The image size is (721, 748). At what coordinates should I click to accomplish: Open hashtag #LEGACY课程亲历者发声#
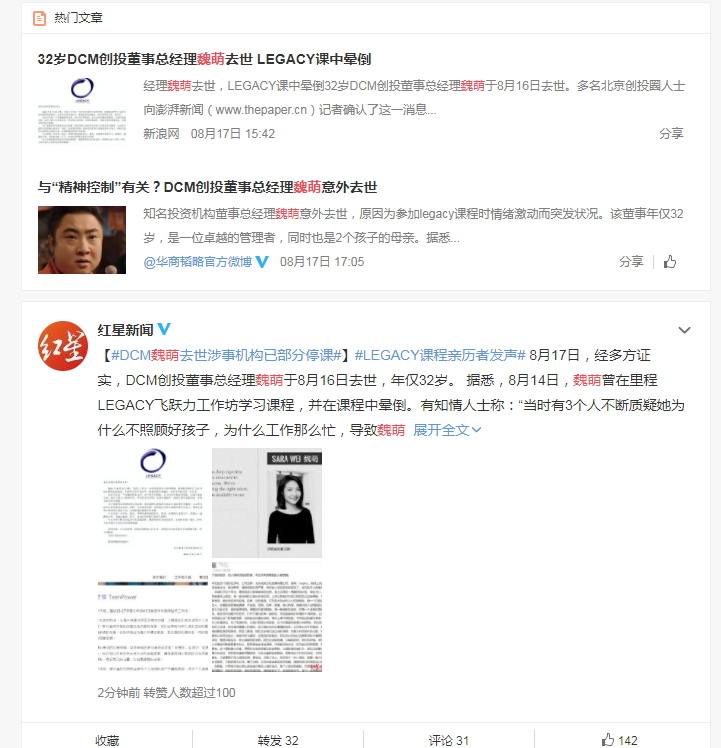tap(440, 355)
